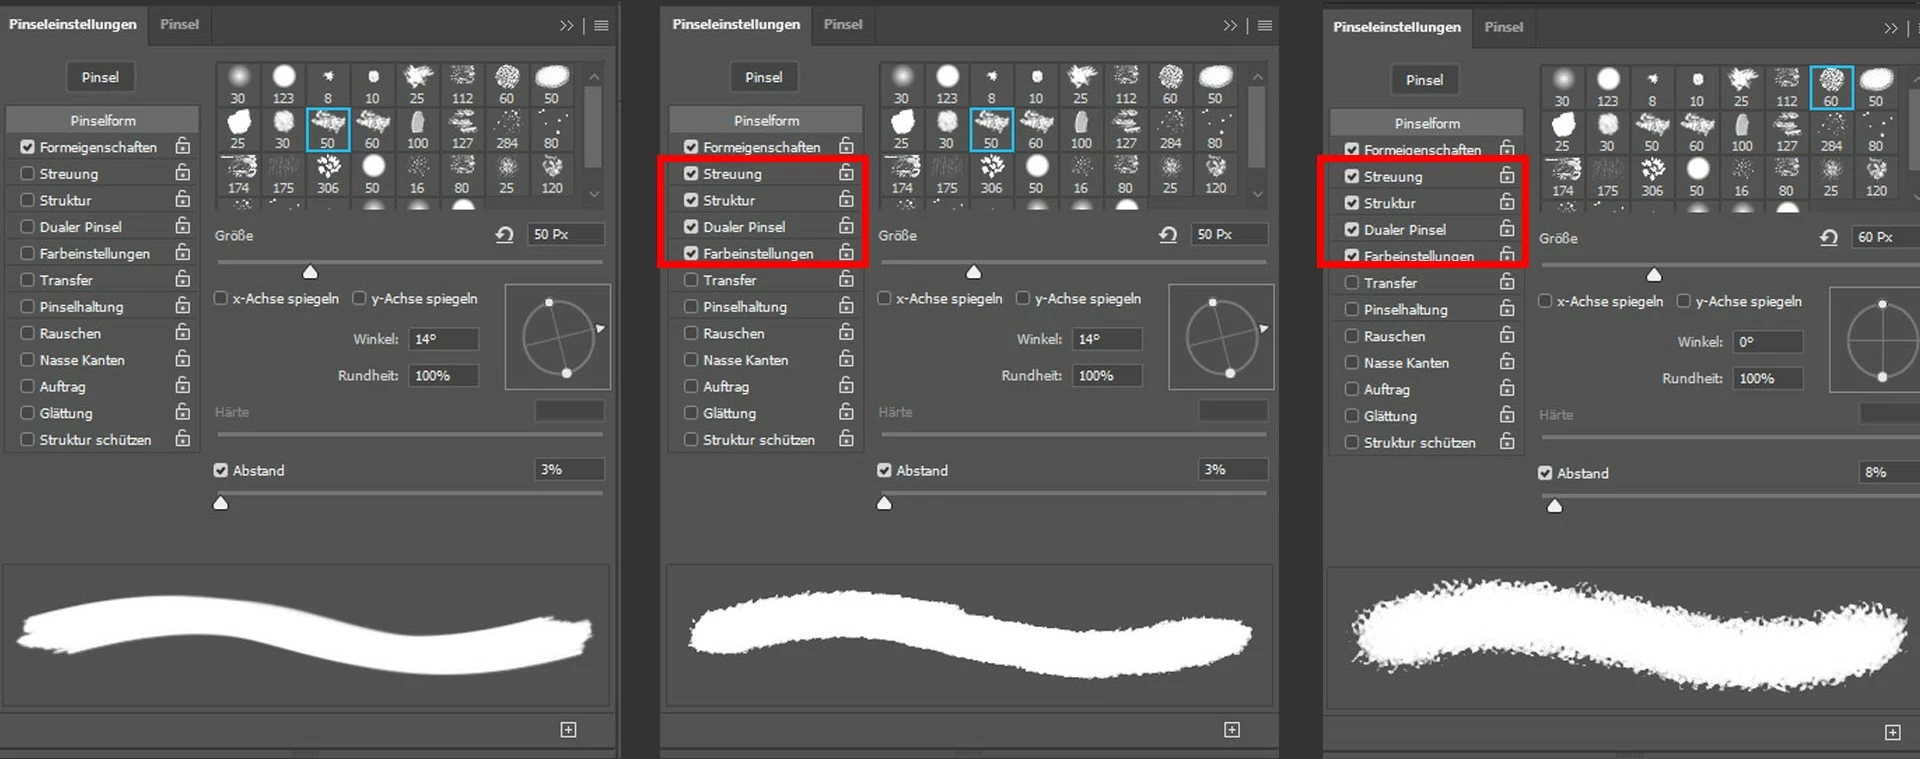Switch to Pinsel tab in right panel
The height and width of the screenshot is (759, 1920).
click(x=1504, y=27)
